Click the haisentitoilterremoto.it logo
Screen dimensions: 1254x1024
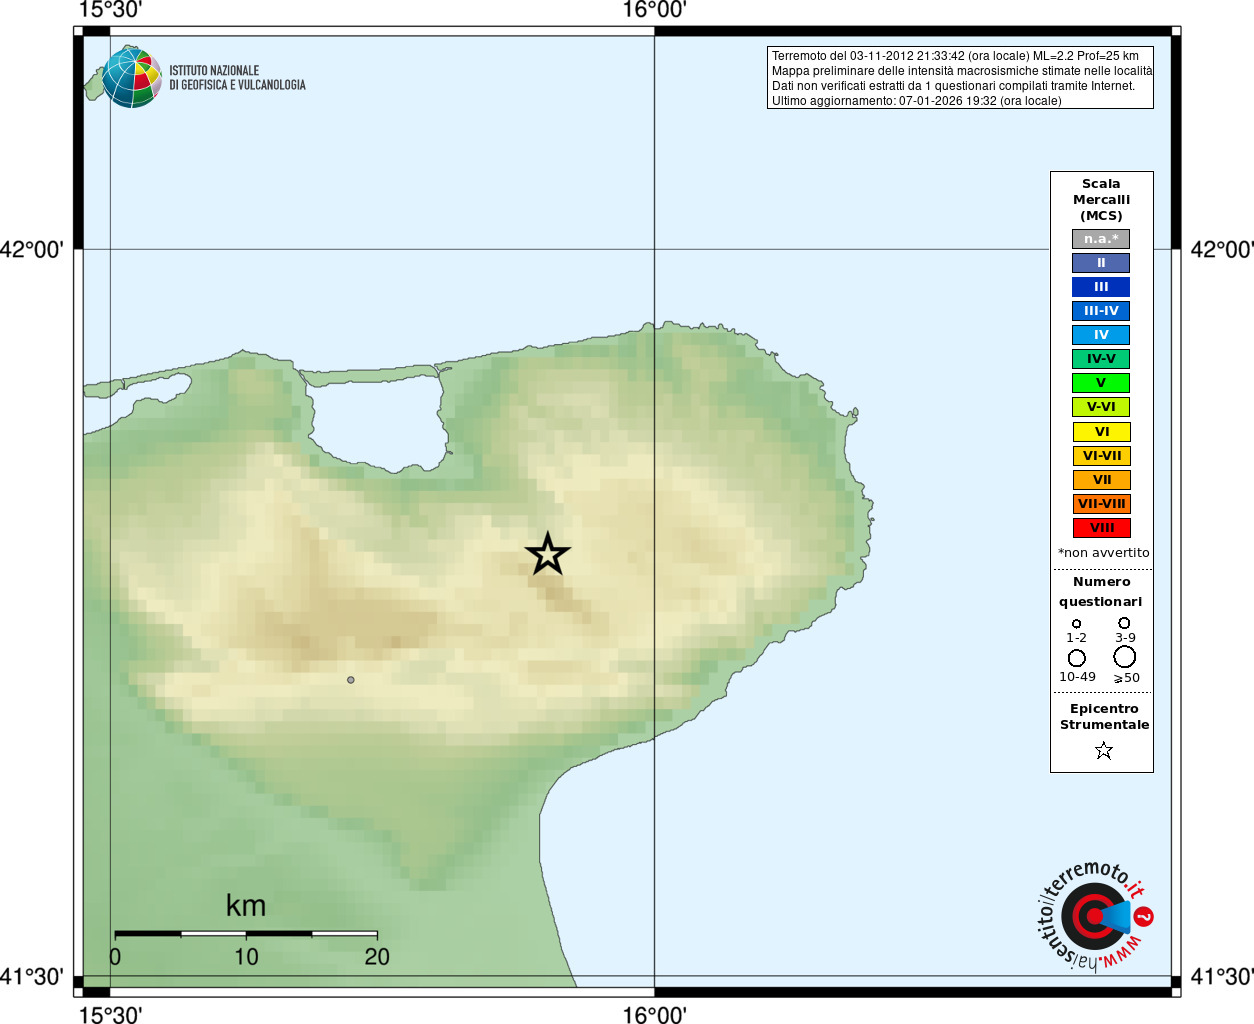point(1095,916)
